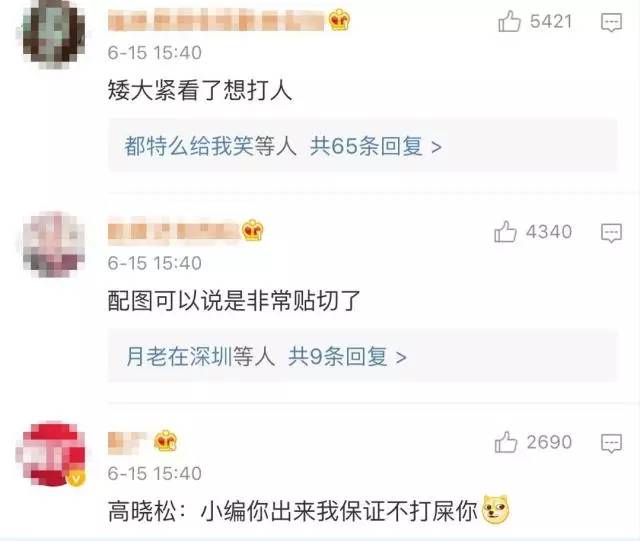640x541 pixels.
Task: Click crown badge beside third commenter's name
Action: [165, 441]
